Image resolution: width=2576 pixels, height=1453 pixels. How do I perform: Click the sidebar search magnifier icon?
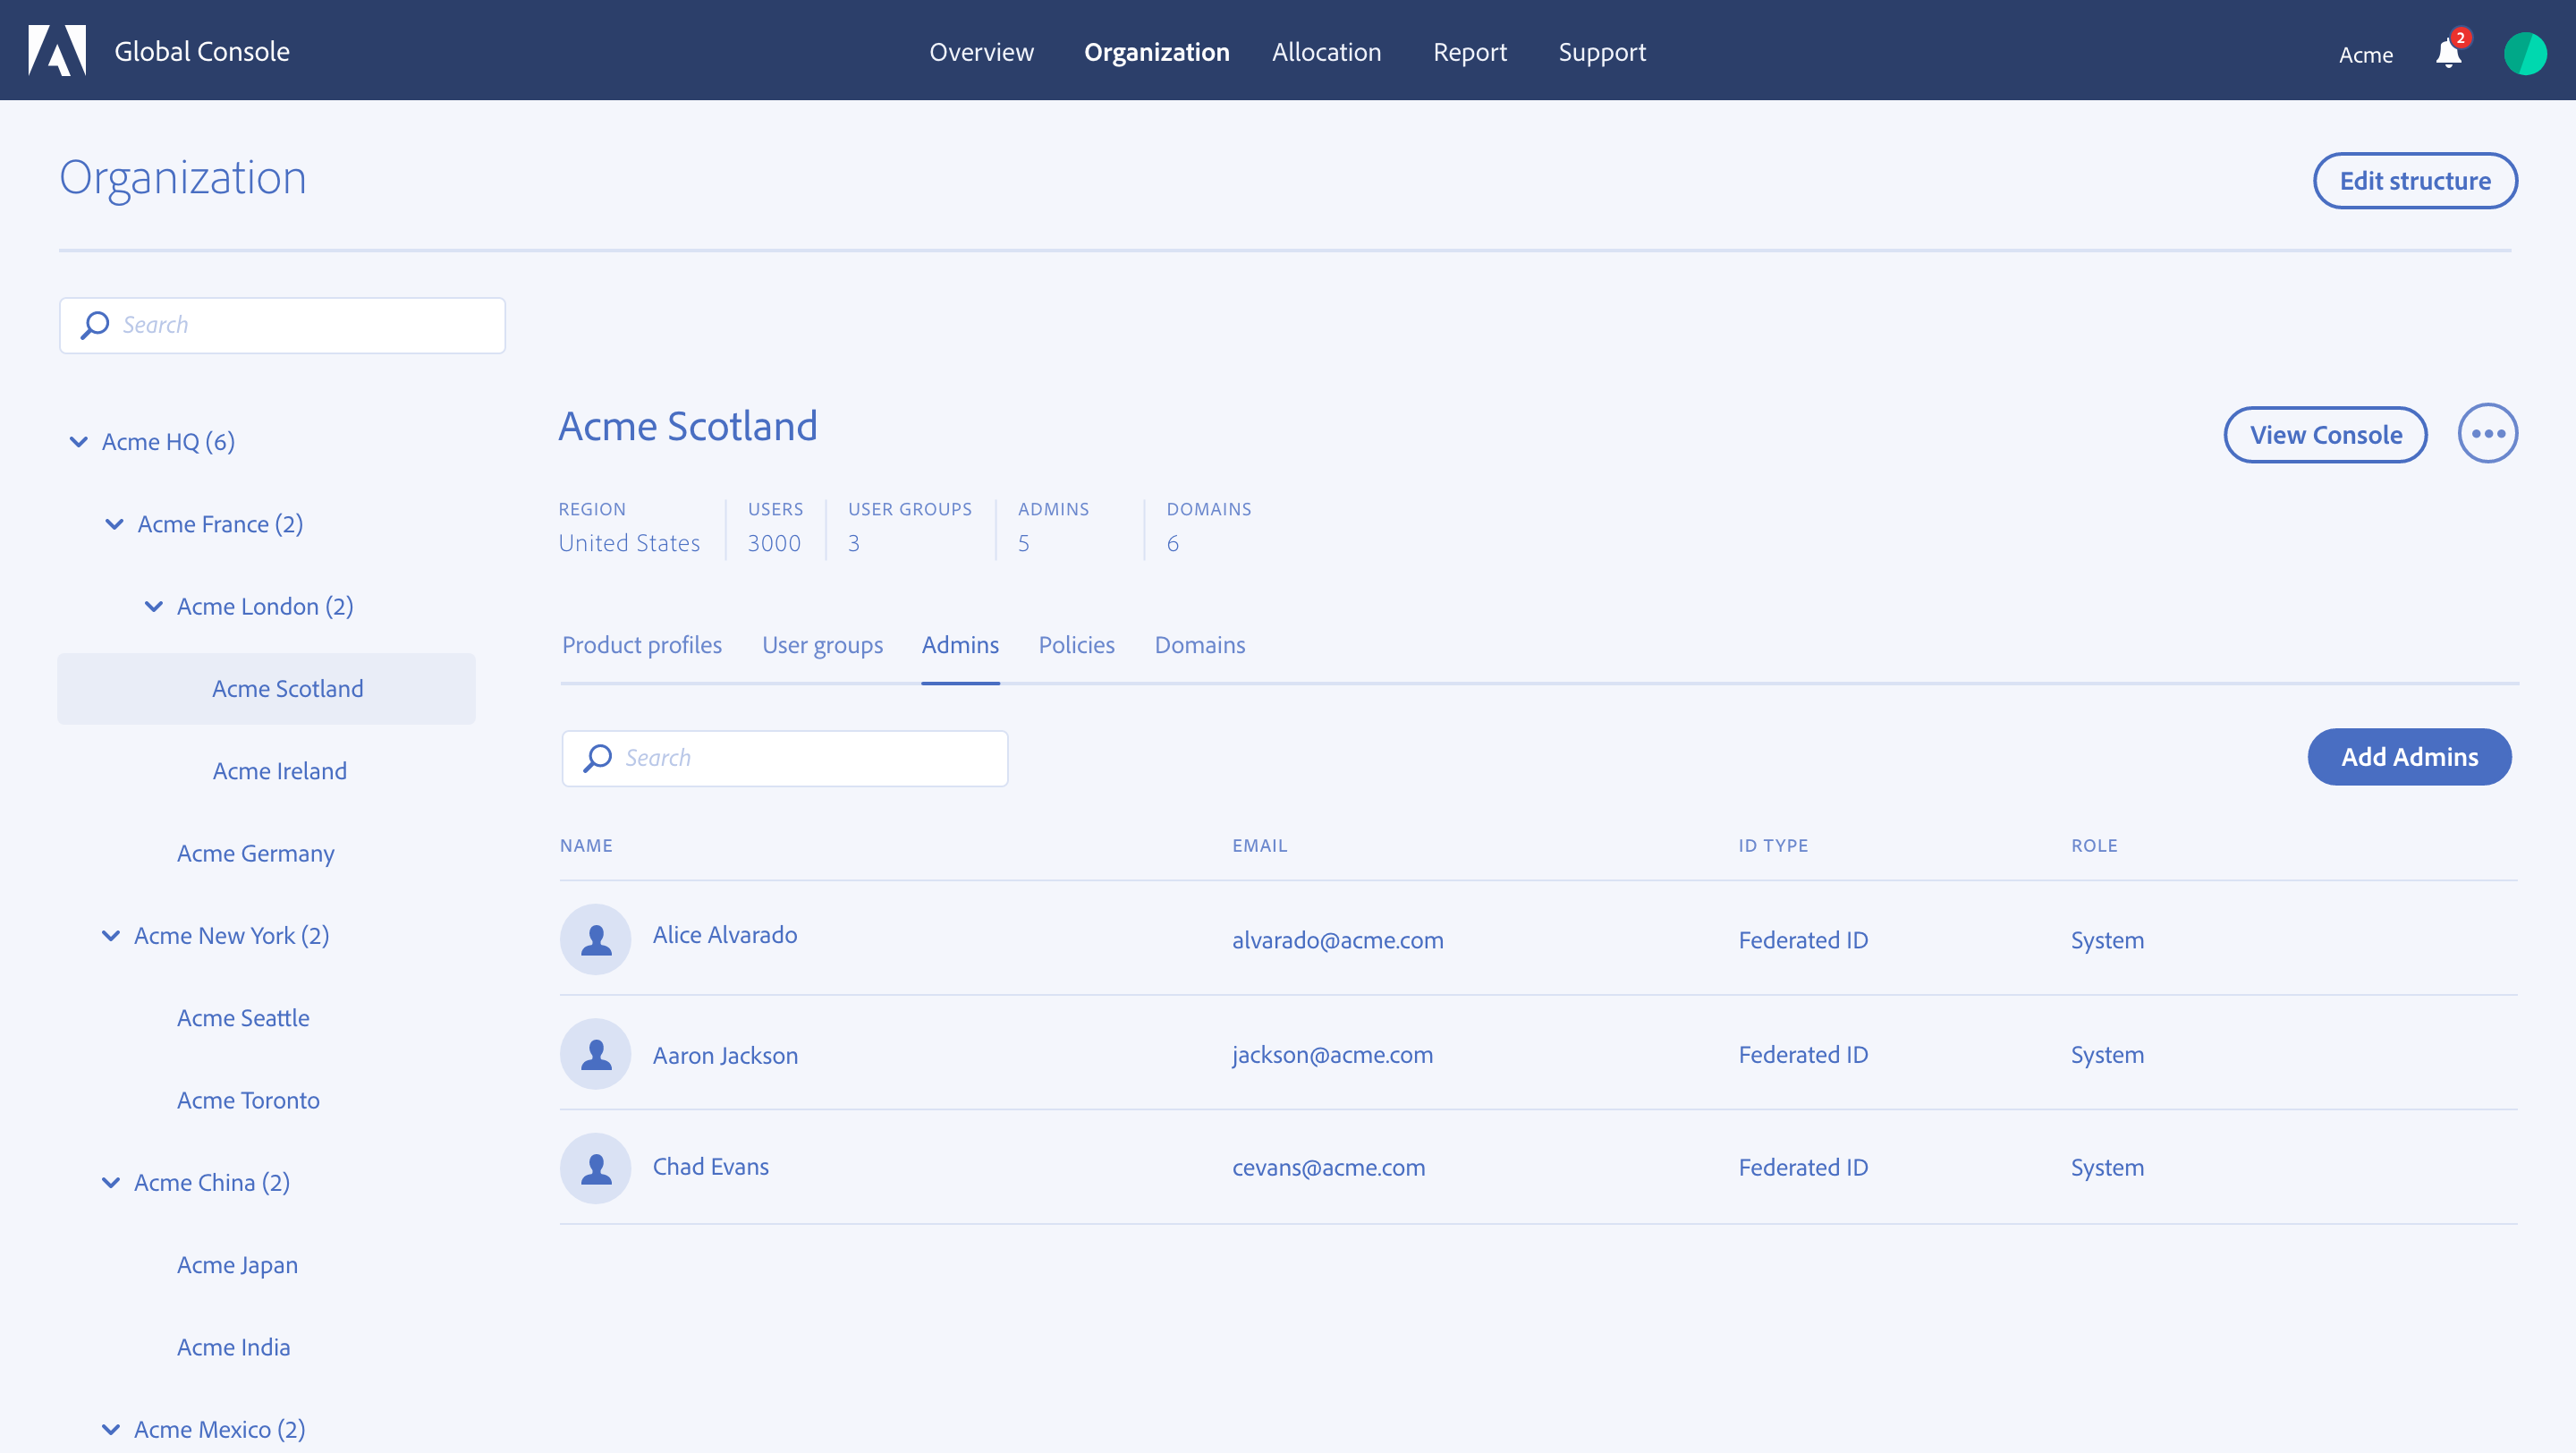95,325
